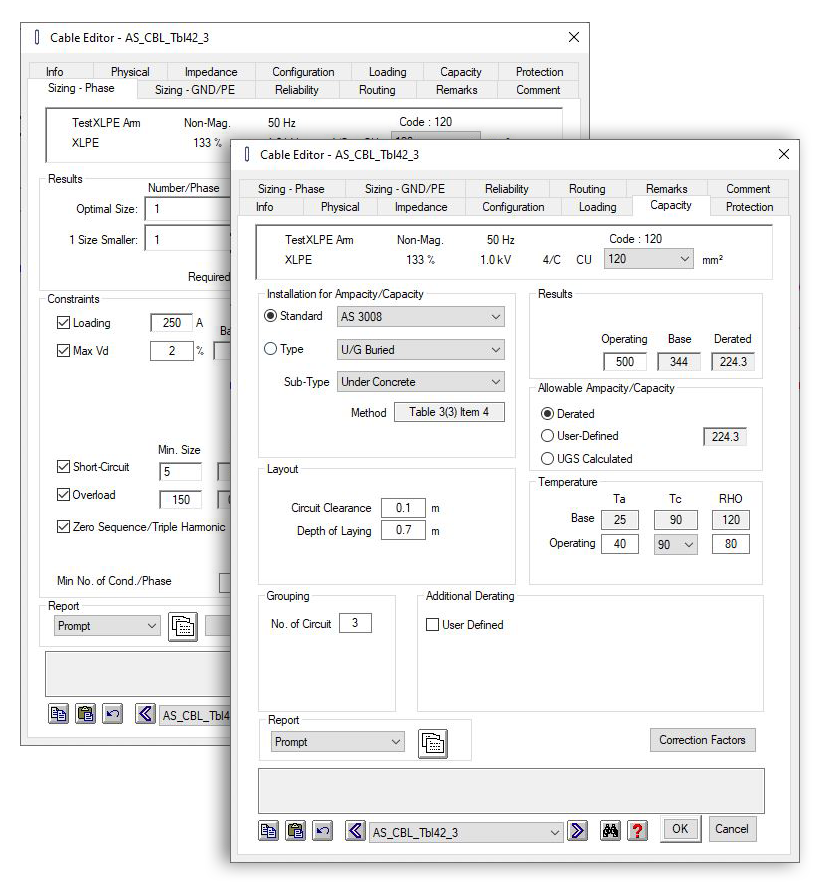Enable User Defined additional derating
Screen dimensions: 816x884
pyautogui.click(x=433, y=625)
